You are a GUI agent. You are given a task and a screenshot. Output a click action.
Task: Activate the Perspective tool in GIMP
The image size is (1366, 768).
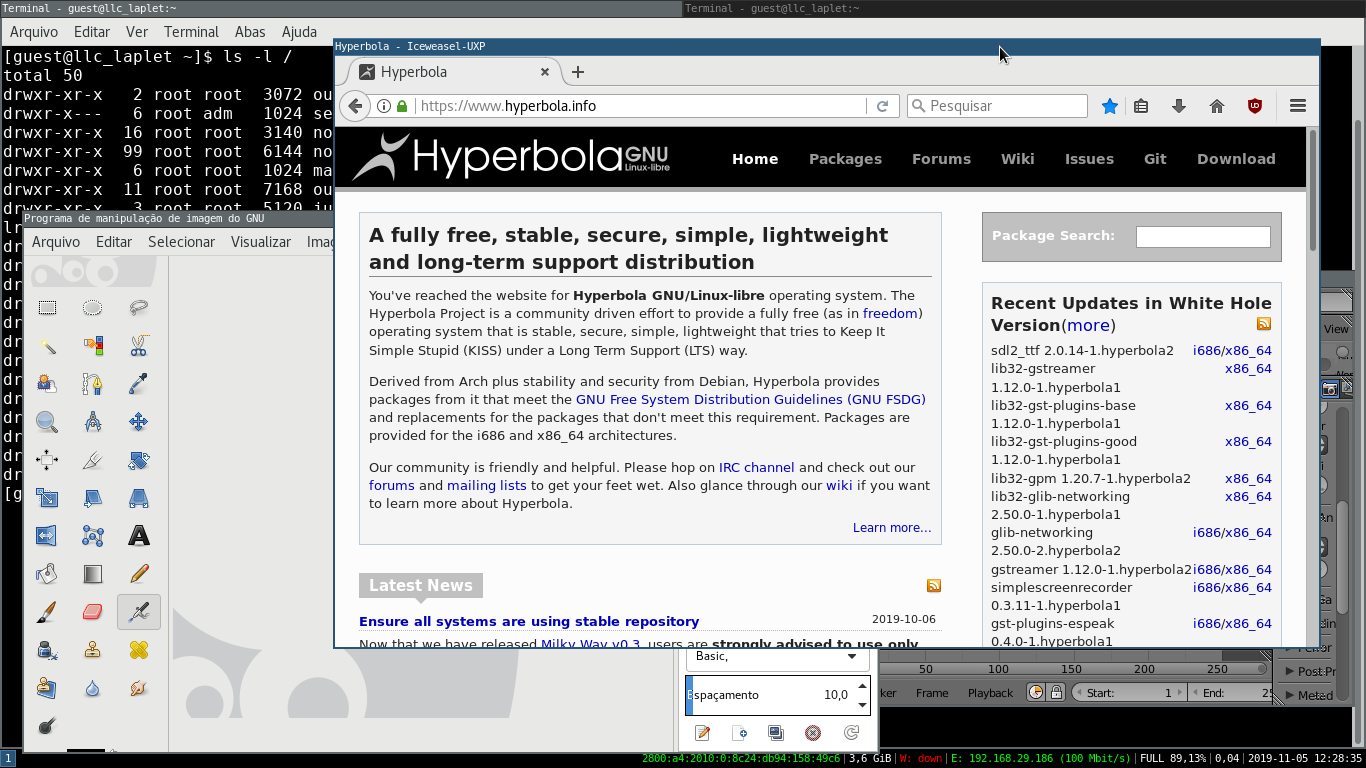click(x=139, y=498)
